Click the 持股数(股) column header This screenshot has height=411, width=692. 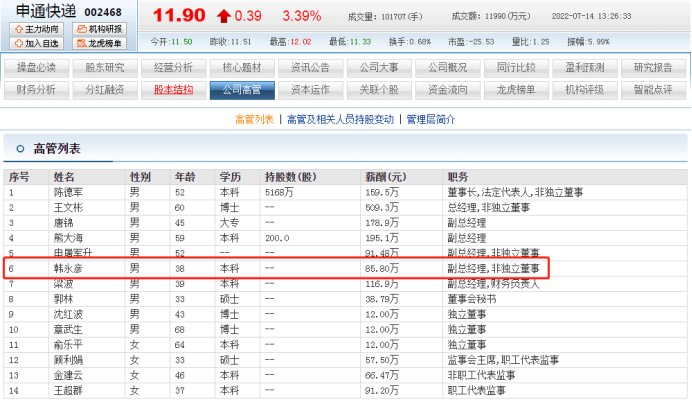pos(291,177)
